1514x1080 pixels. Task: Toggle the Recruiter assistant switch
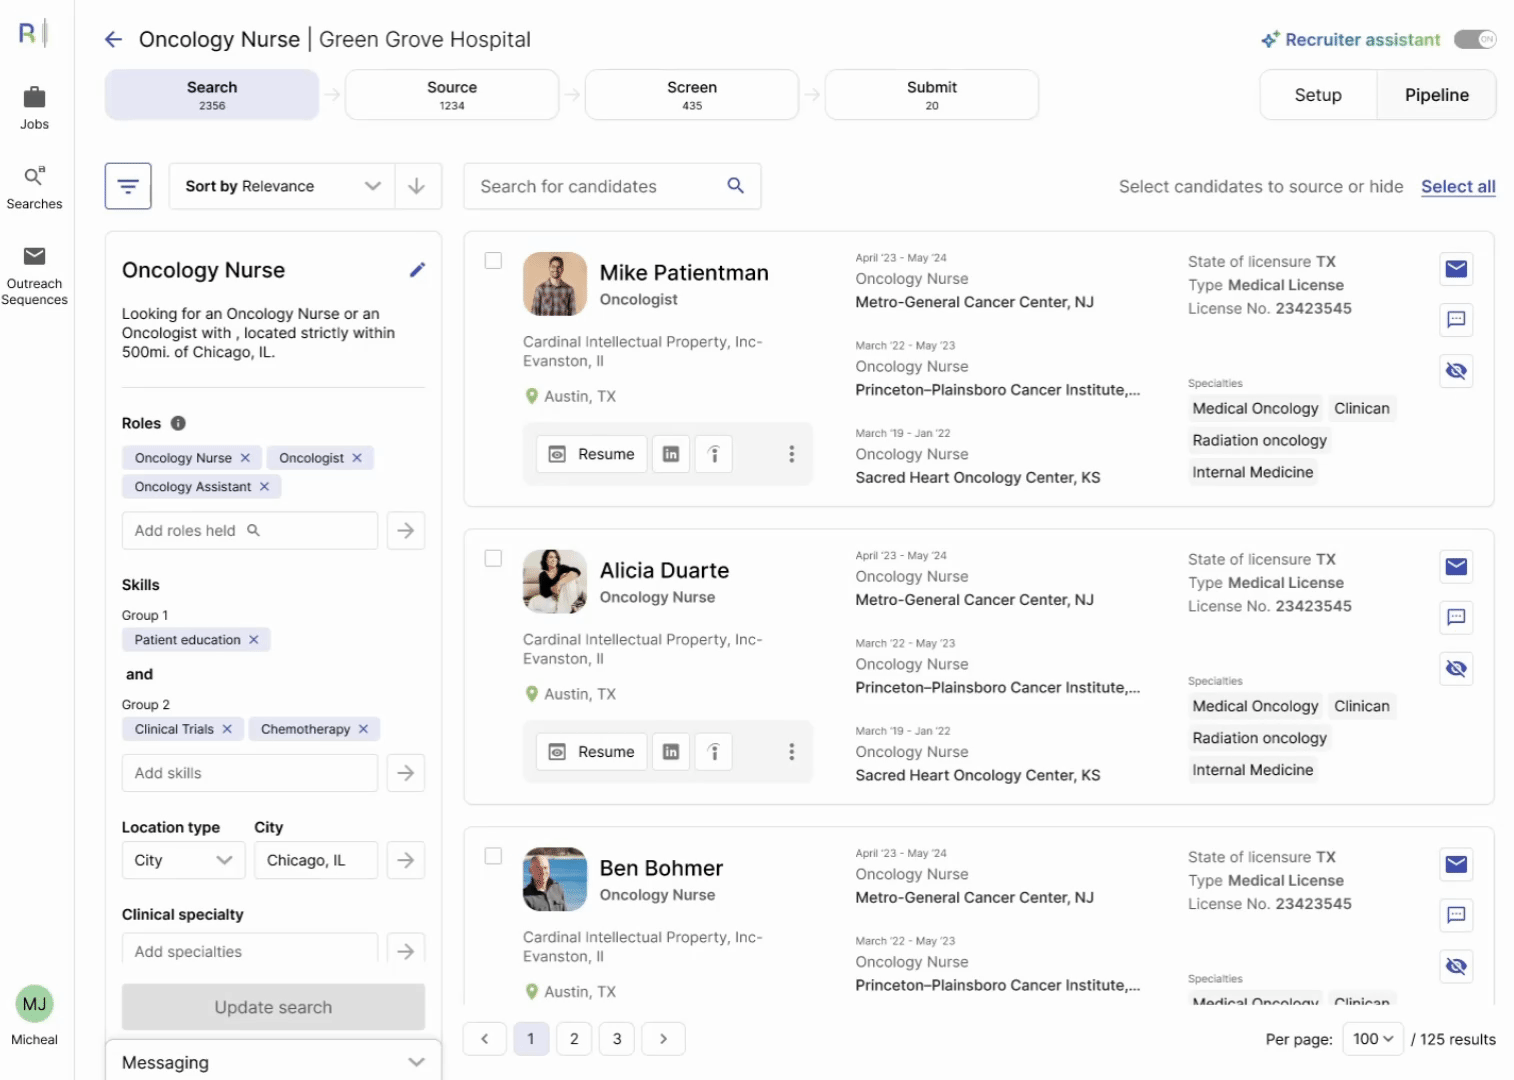[x=1475, y=40]
